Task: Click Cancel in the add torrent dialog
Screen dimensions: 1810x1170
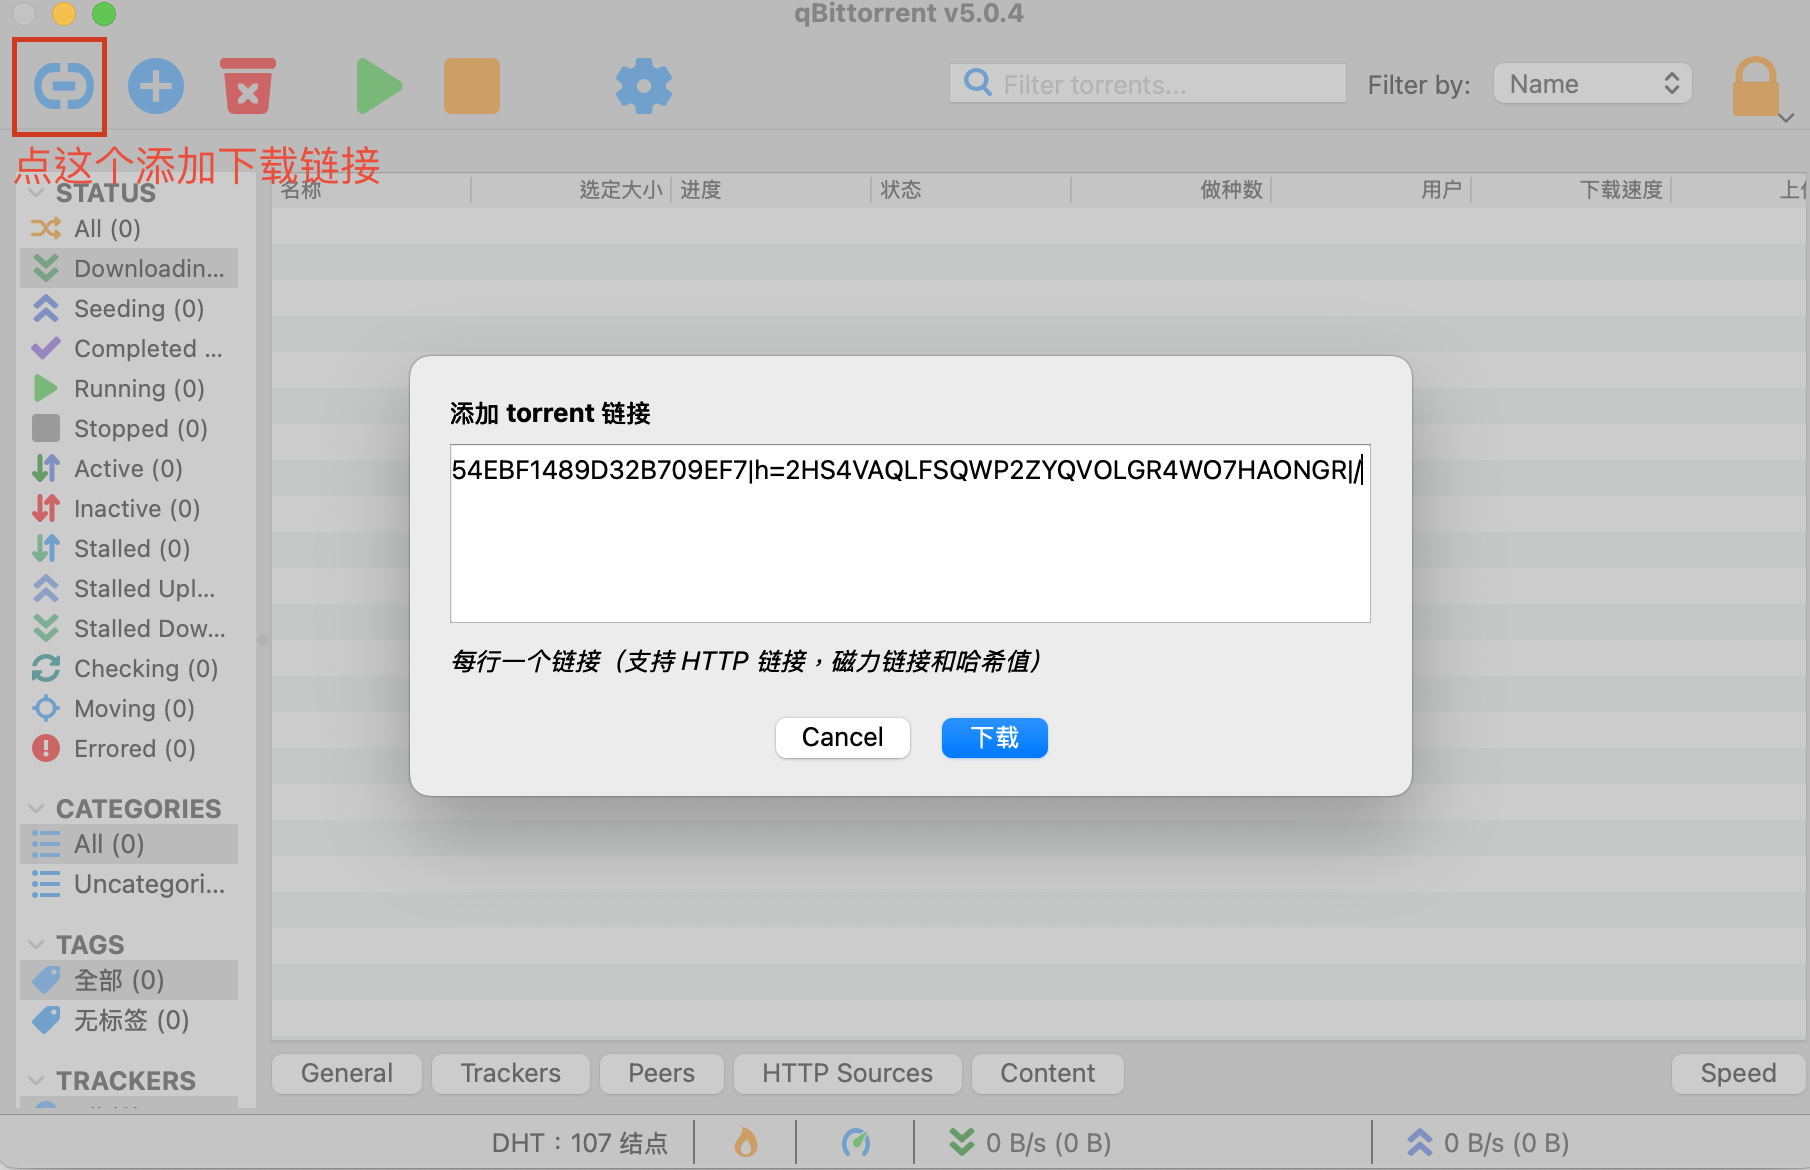Action: click(x=842, y=737)
